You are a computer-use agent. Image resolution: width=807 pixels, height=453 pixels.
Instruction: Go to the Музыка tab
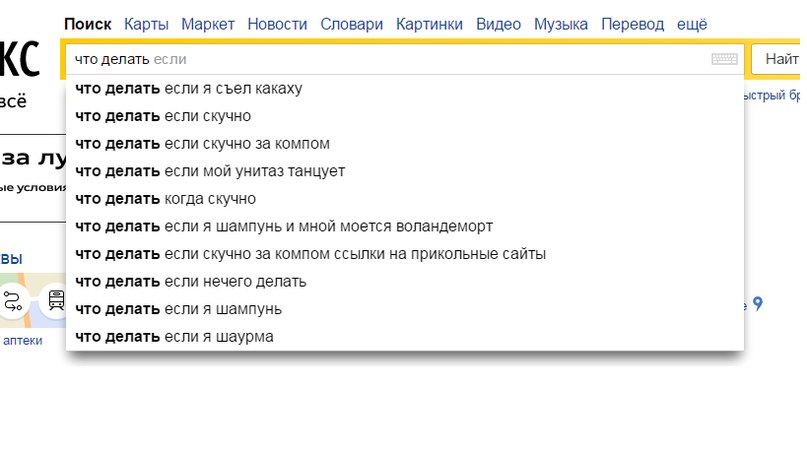(560, 24)
